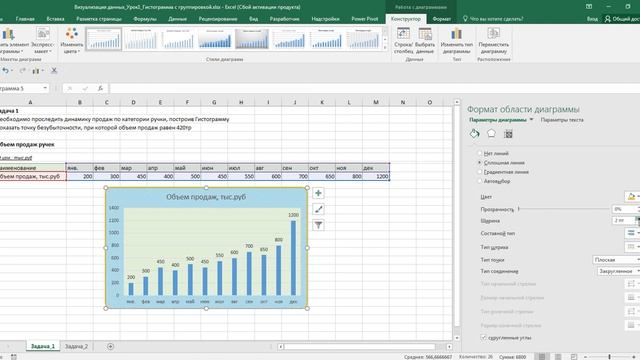This screenshot has height=360, width=640.
Task: Open chart filters funnel button
Action: pyautogui.click(x=318, y=225)
